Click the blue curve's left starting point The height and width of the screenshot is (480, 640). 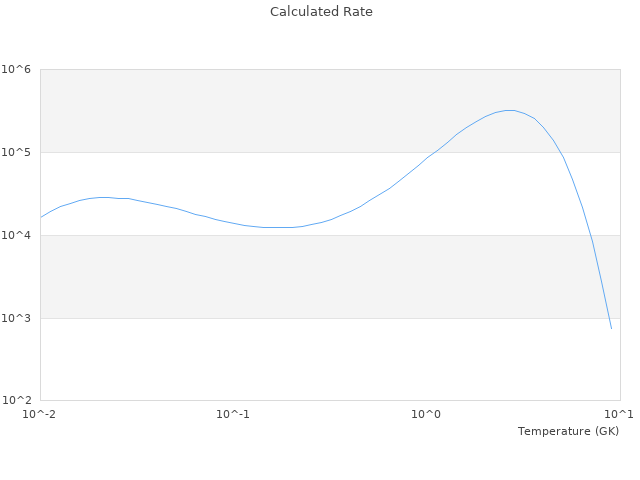(41, 217)
